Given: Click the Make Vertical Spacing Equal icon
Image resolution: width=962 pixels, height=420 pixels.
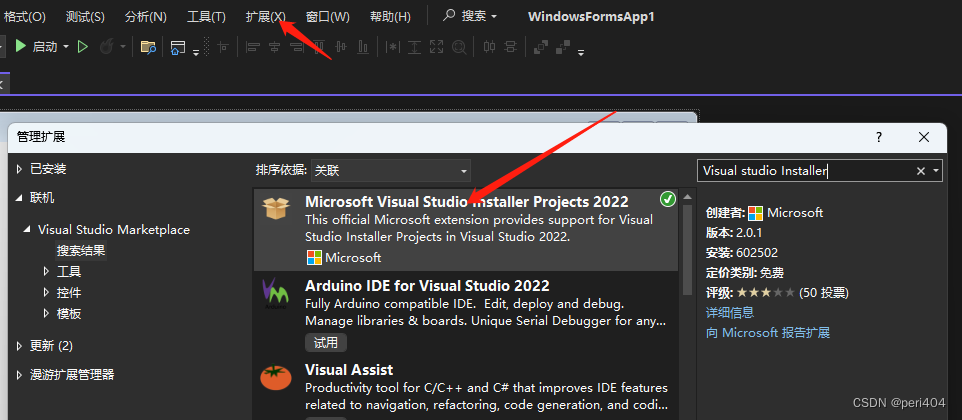Looking at the screenshot, I should tap(510, 47).
